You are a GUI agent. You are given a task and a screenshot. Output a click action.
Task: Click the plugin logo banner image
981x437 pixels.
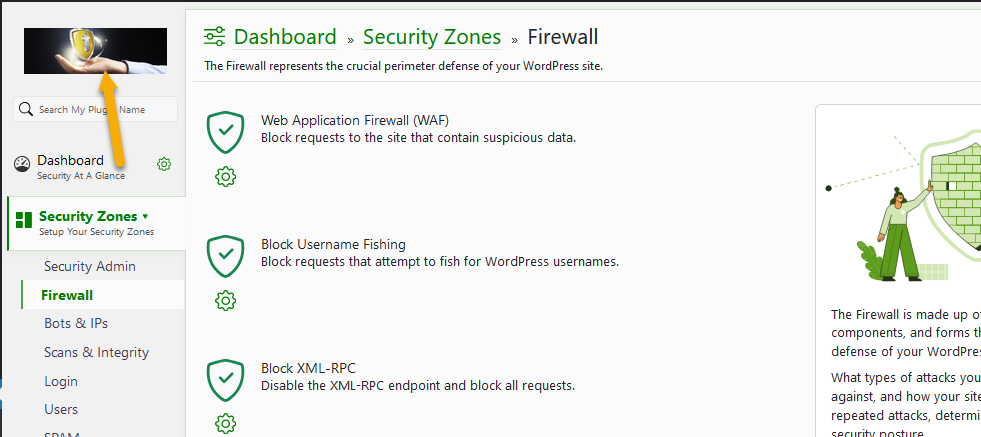coord(95,51)
